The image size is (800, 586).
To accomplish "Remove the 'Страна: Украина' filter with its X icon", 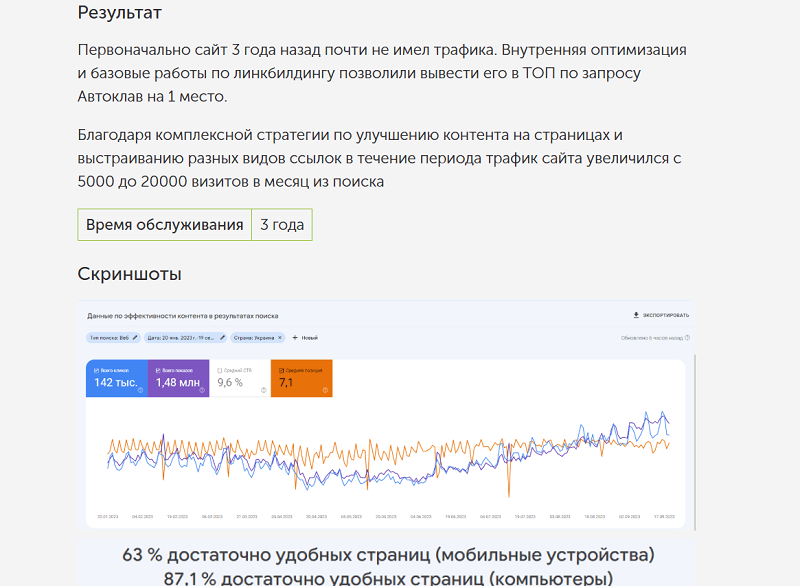I will click(x=280, y=338).
